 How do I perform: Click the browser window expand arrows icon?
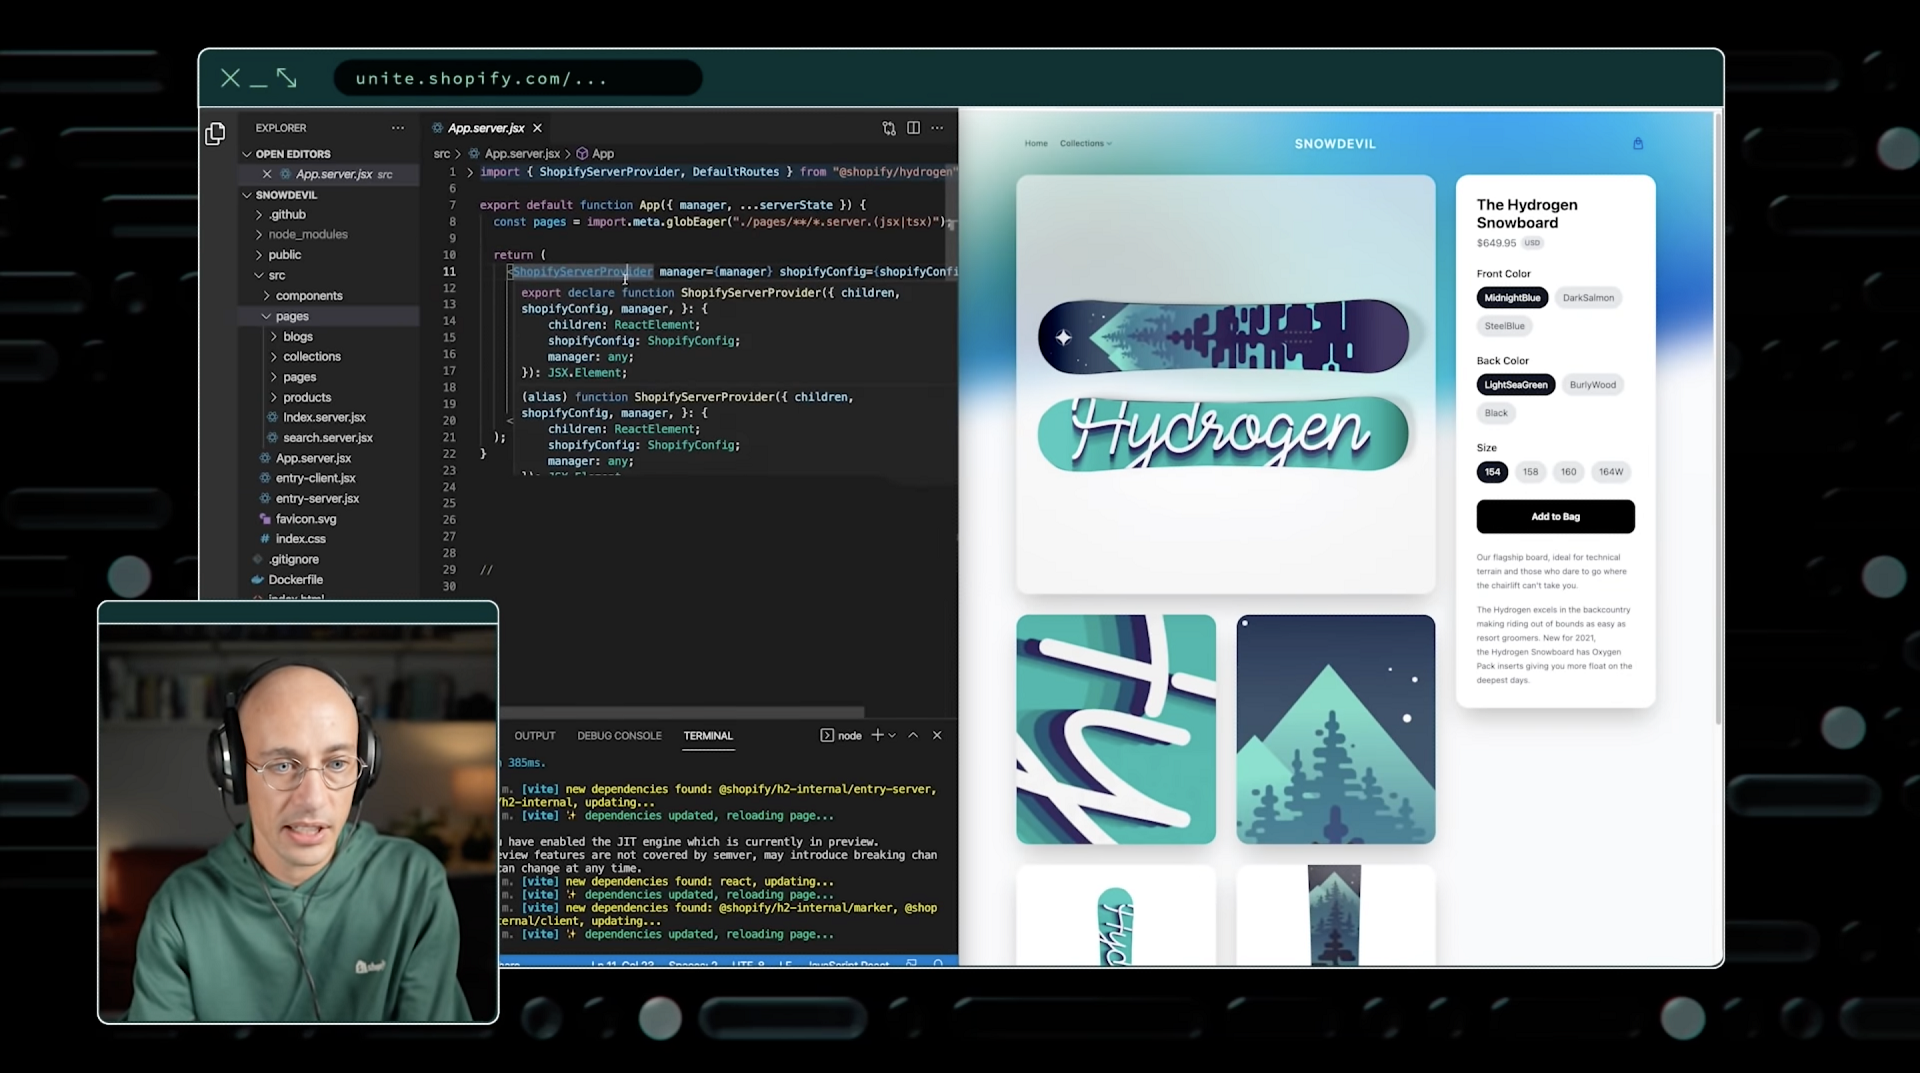pyautogui.click(x=287, y=78)
